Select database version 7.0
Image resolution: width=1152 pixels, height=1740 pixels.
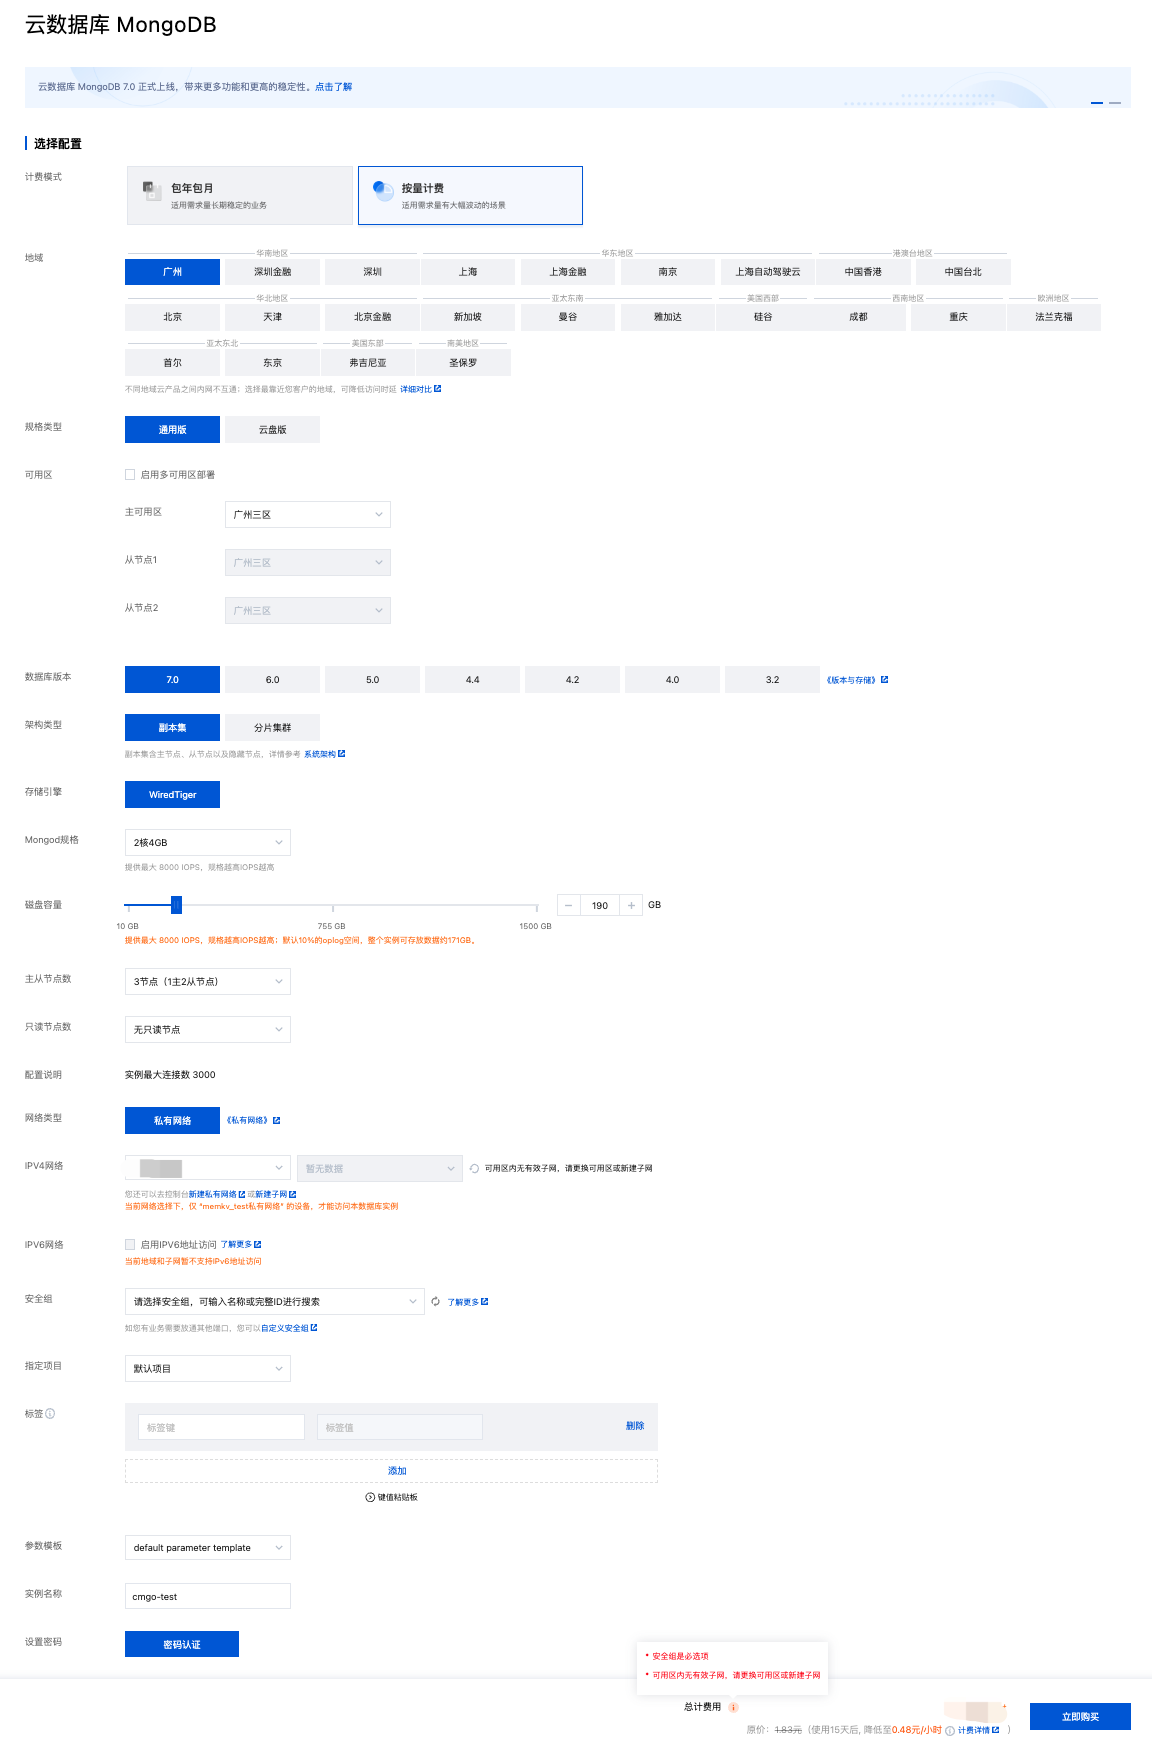[x=172, y=680]
